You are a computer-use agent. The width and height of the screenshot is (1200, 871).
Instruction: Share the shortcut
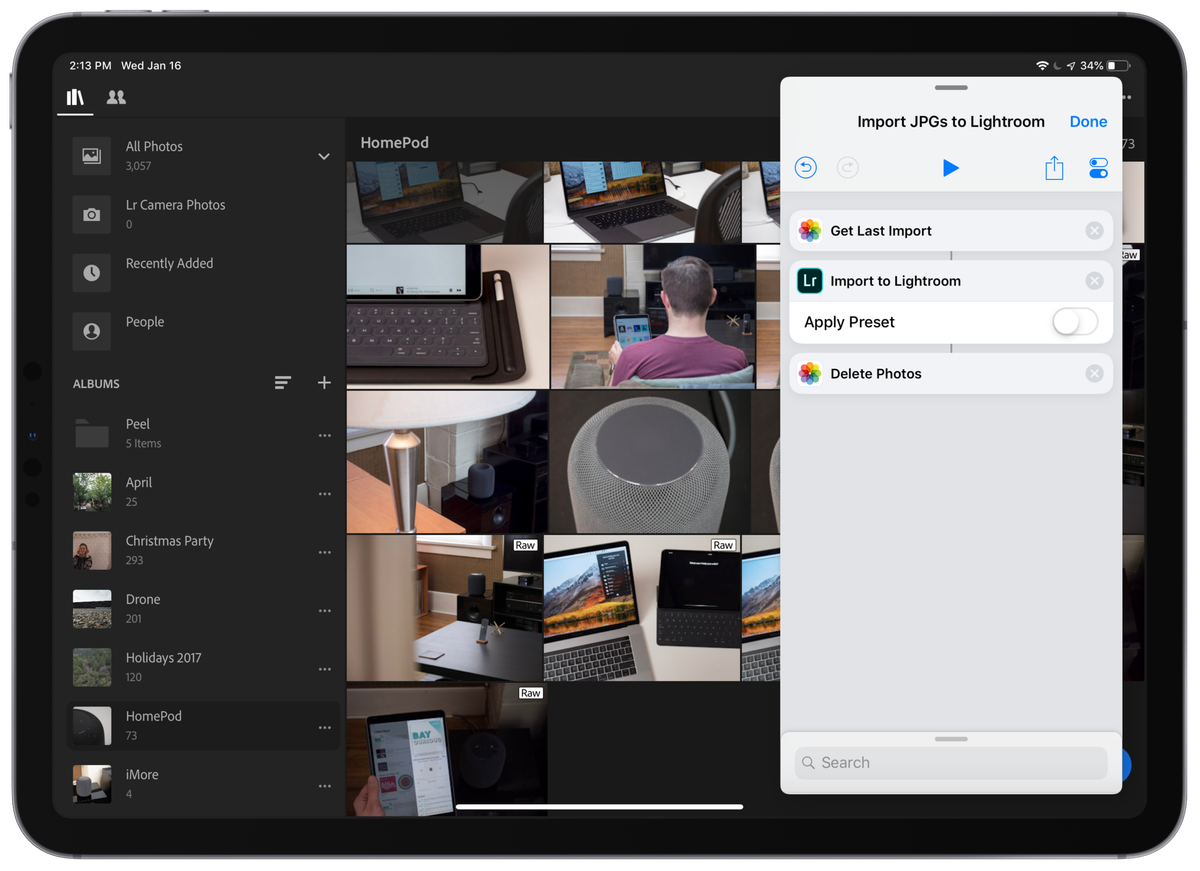pyautogui.click(x=1054, y=168)
